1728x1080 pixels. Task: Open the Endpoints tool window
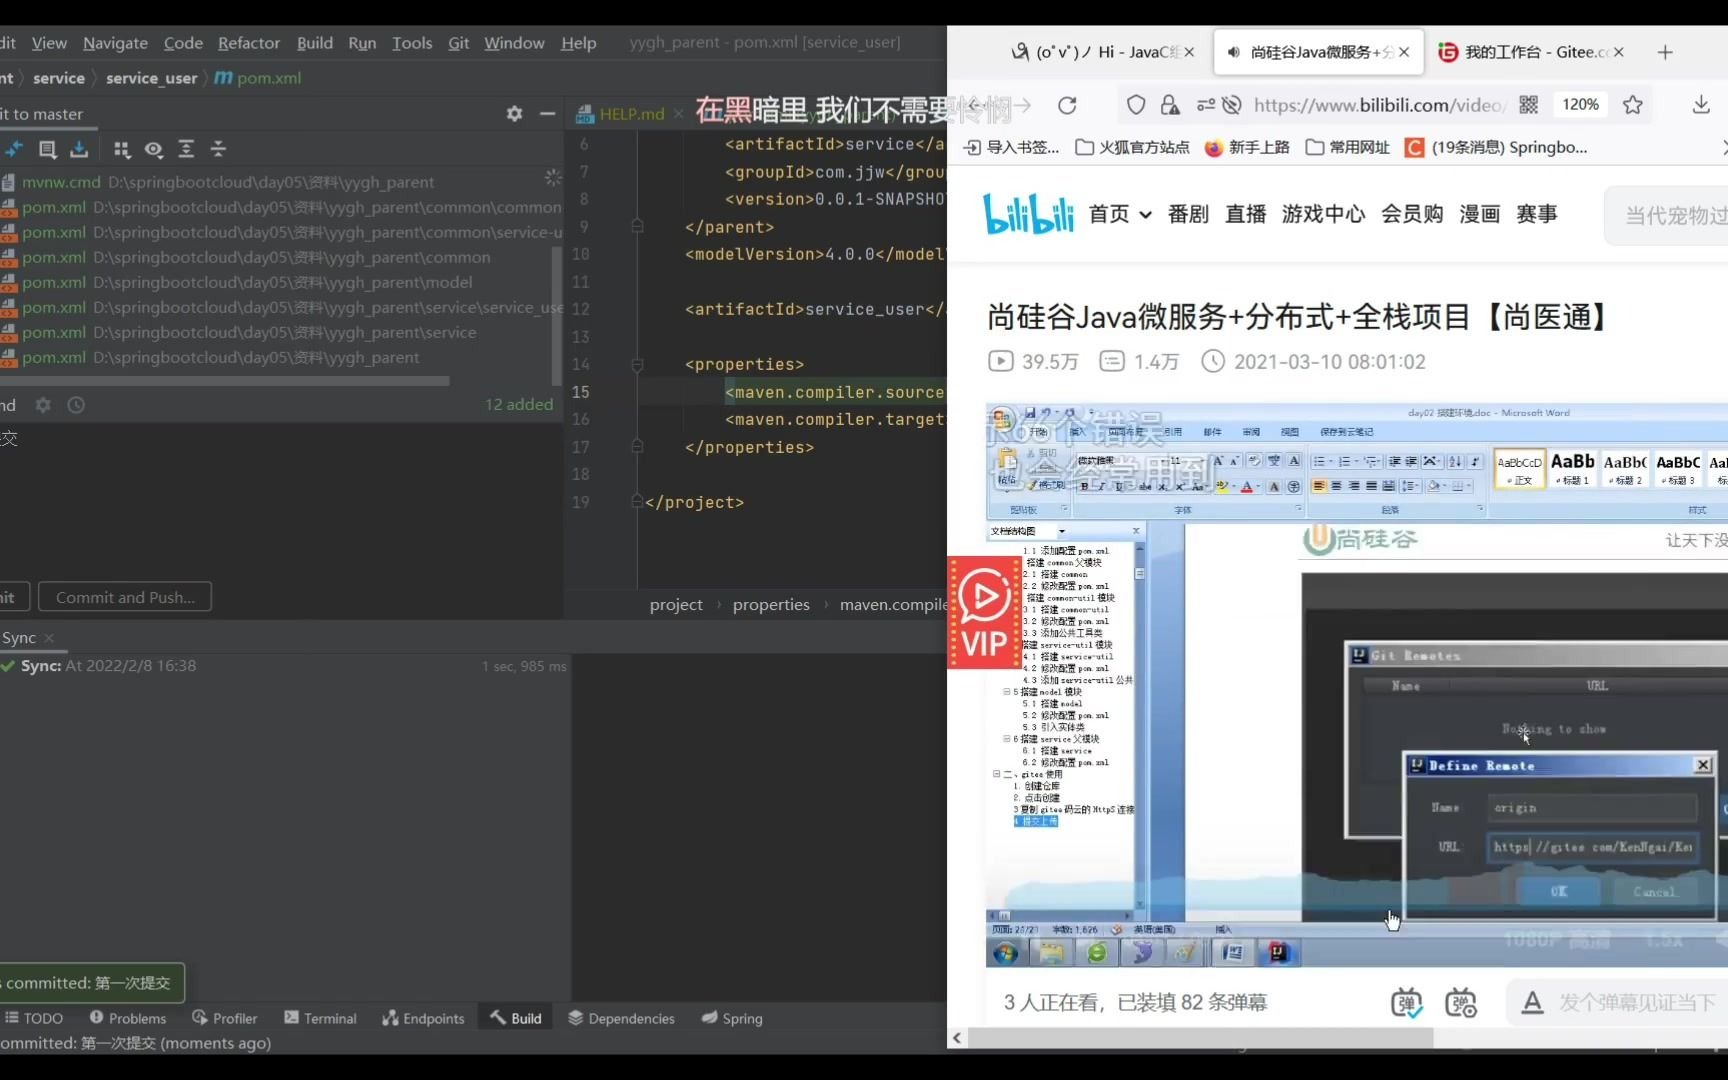tap(423, 1018)
